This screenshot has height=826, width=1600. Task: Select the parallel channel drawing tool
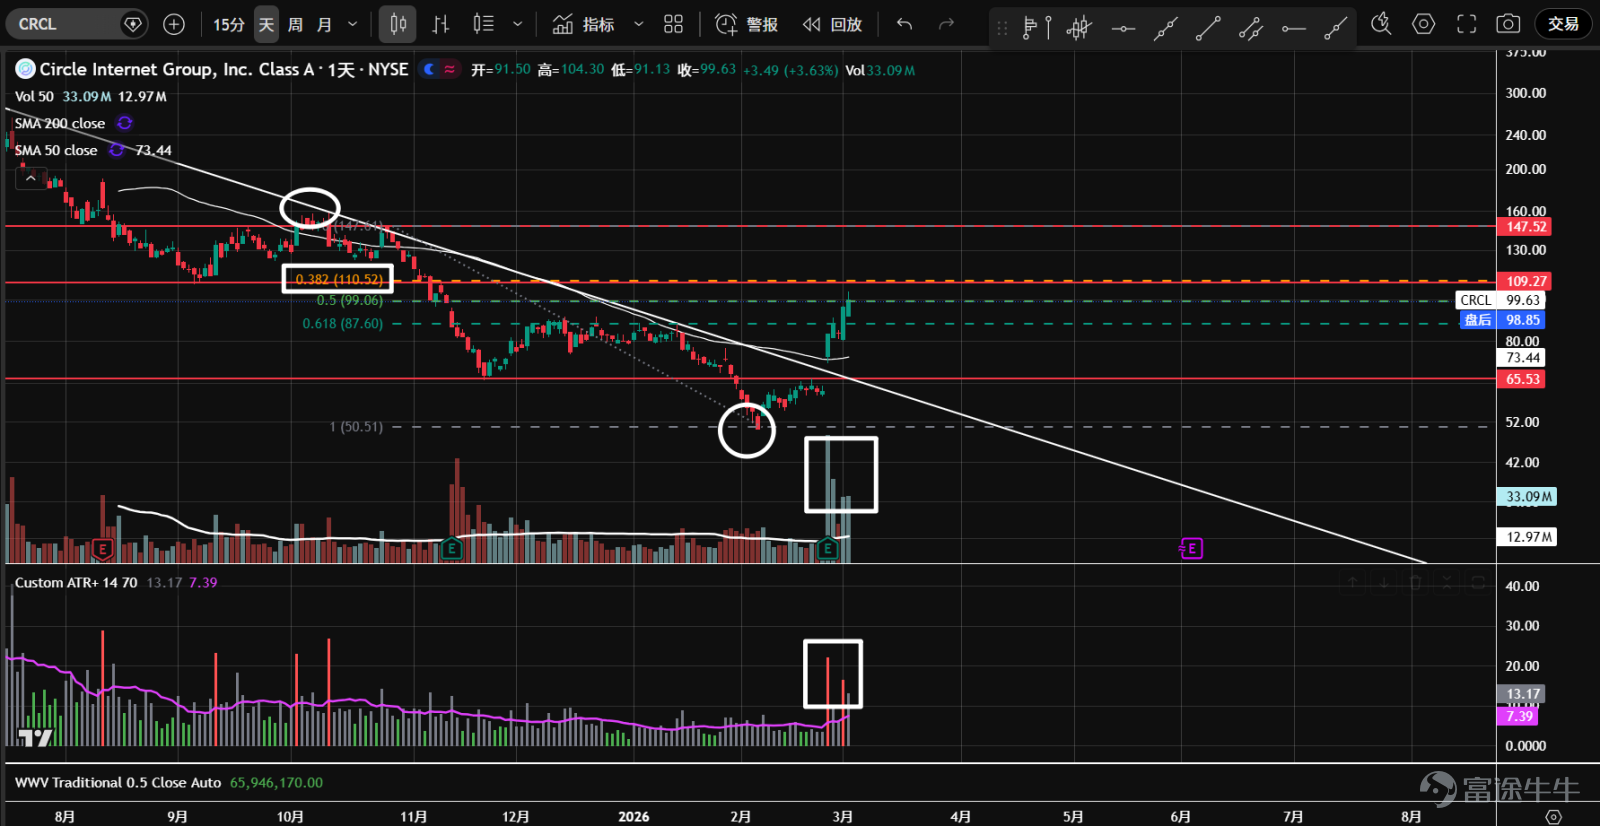1250,28
